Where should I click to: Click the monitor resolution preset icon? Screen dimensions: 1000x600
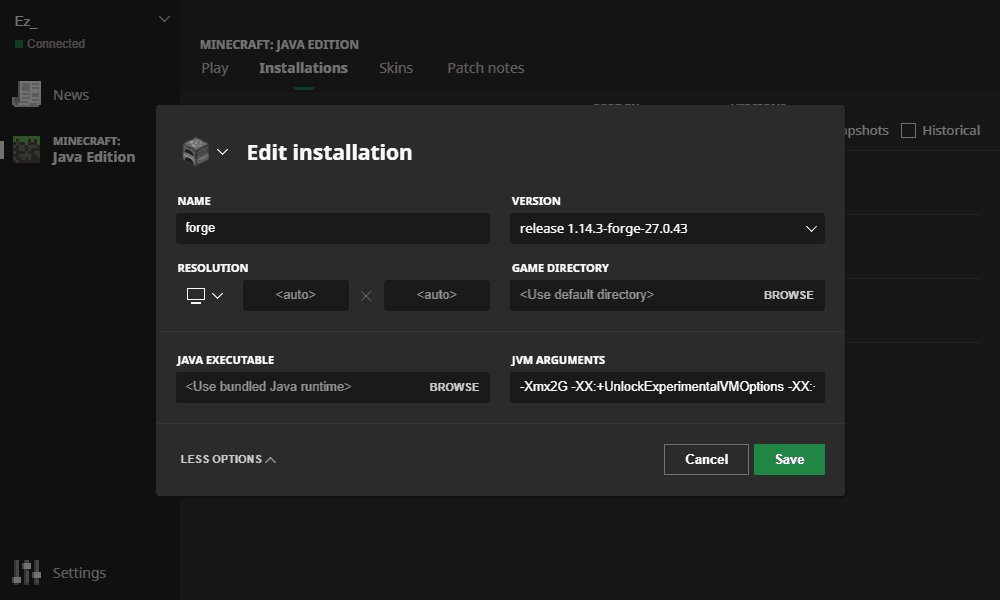pyautogui.click(x=196, y=295)
